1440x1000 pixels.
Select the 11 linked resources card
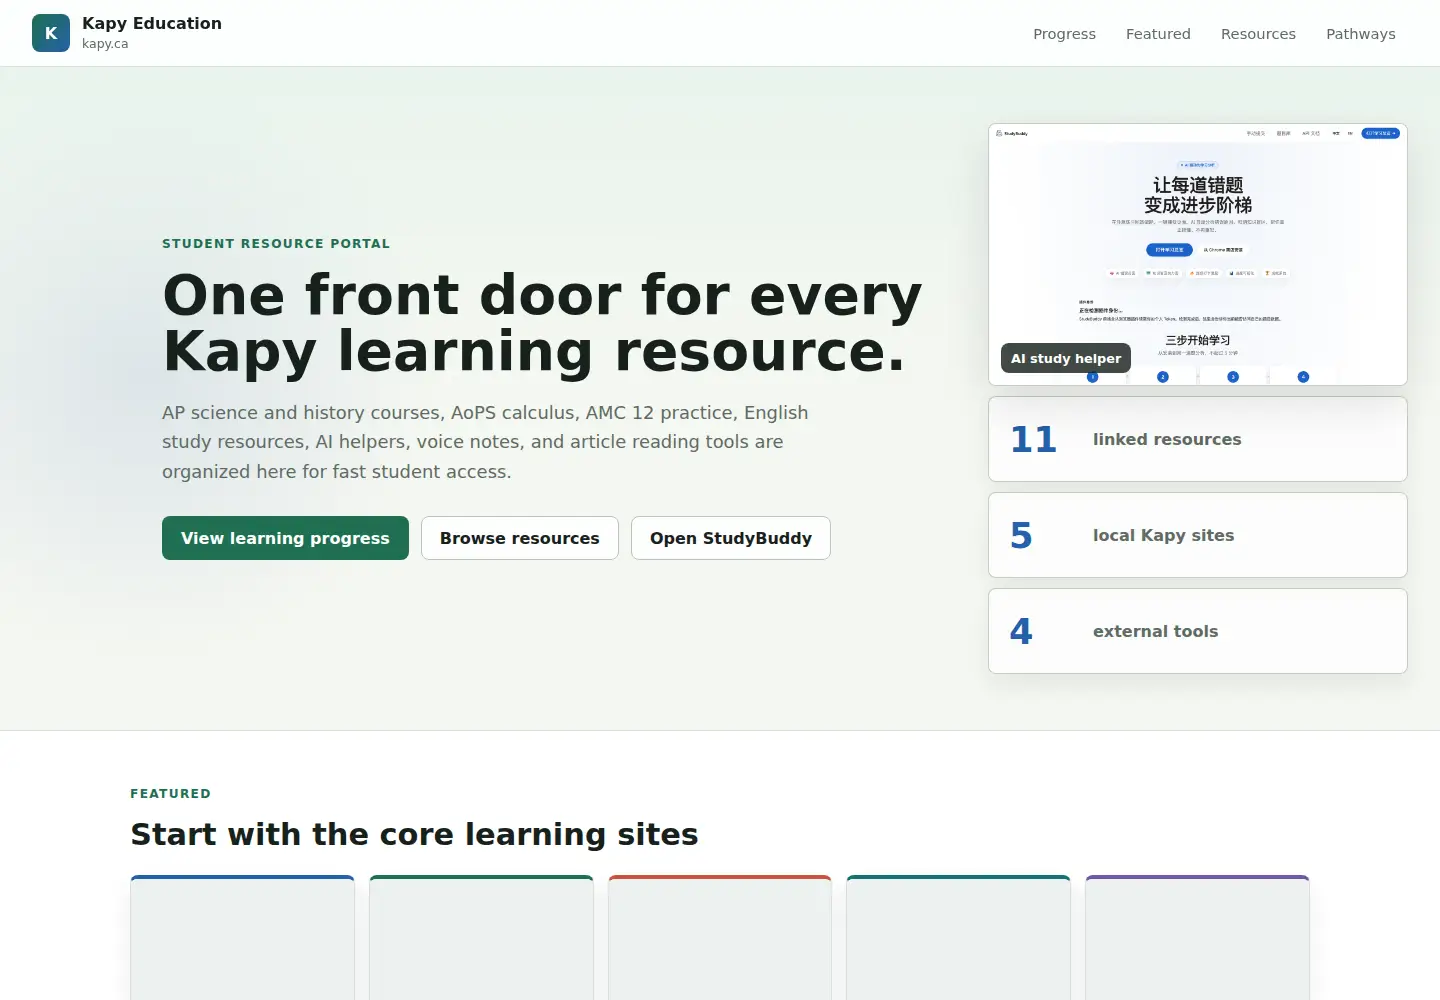click(x=1198, y=439)
